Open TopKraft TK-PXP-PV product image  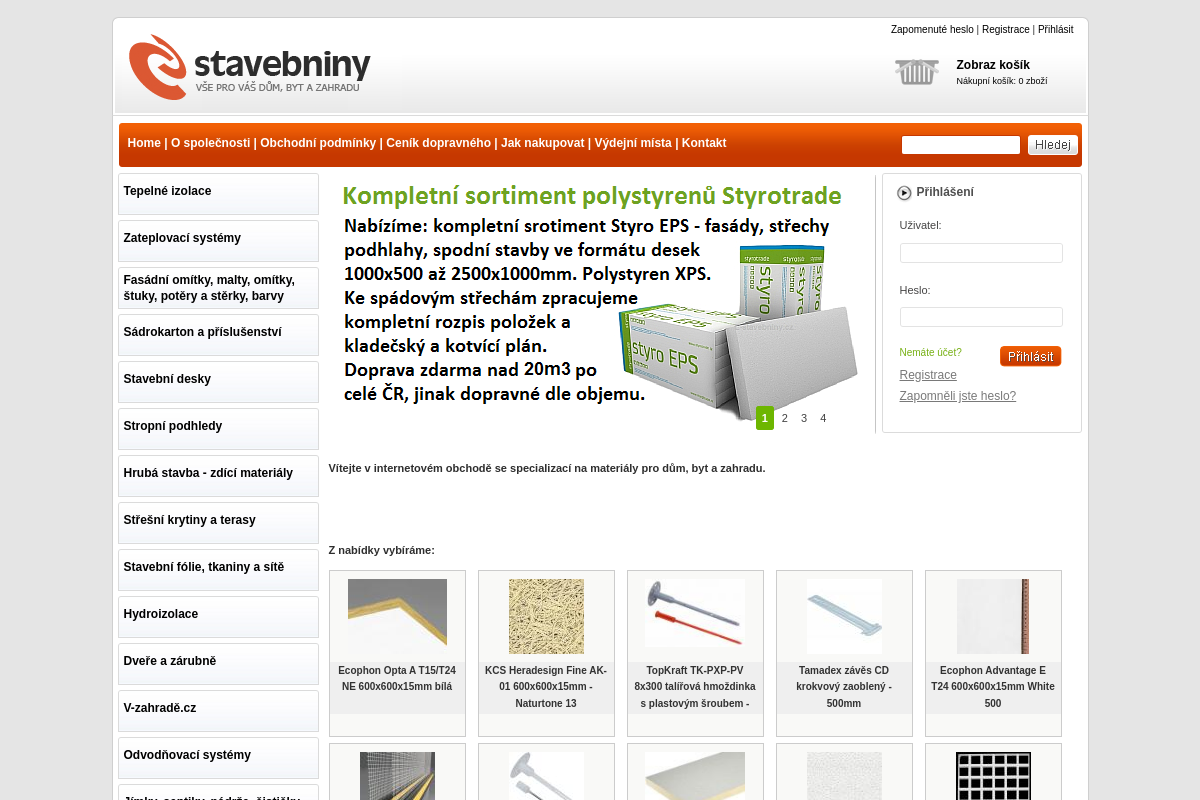695,613
